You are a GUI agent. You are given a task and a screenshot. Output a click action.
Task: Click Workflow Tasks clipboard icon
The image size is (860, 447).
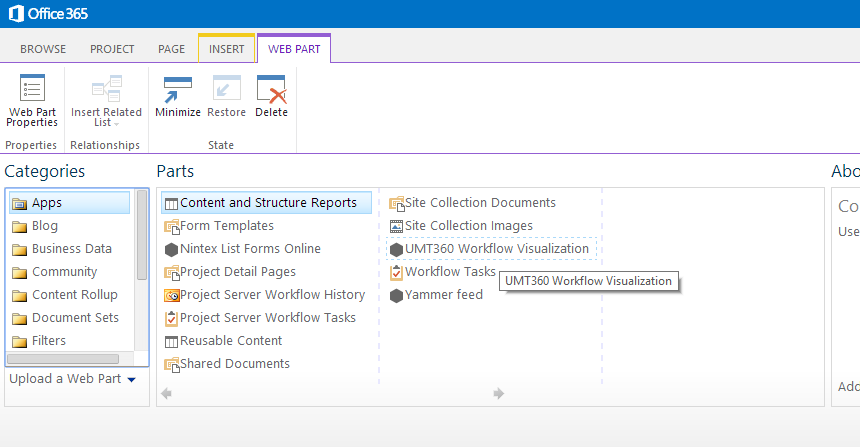pos(397,273)
